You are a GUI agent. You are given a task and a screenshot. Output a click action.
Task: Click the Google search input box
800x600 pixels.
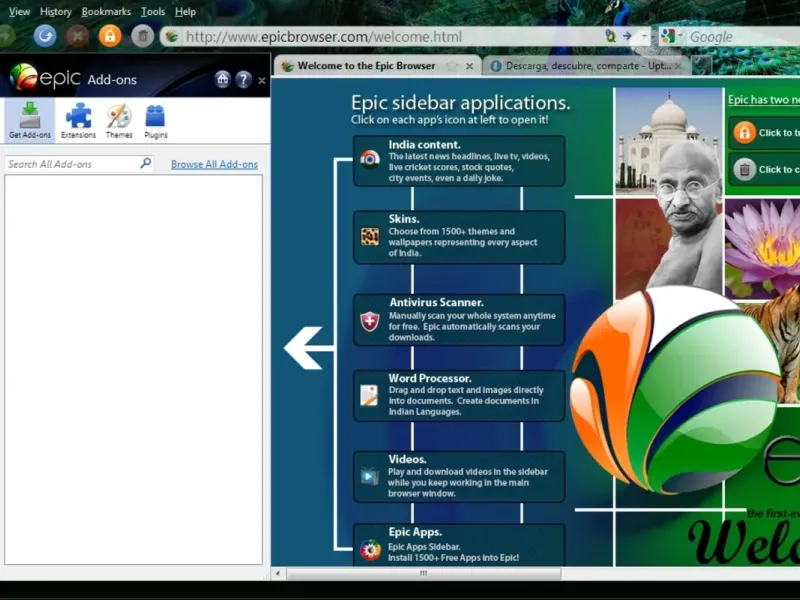click(x=744, y=37)
